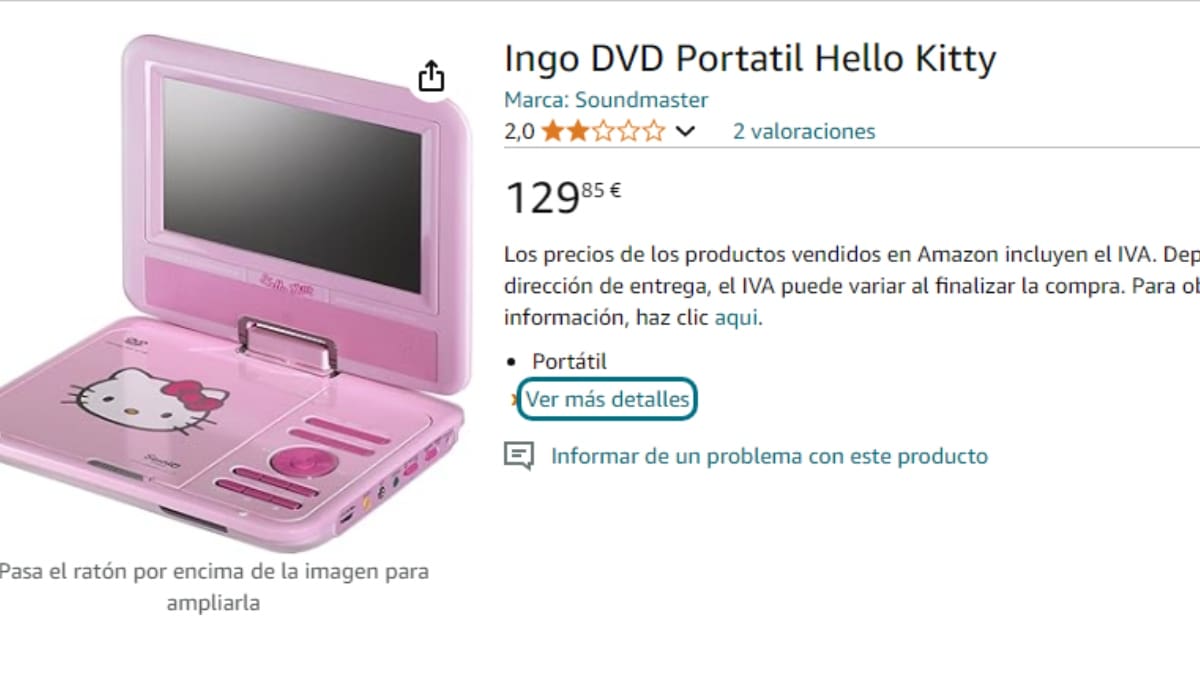Follow the aquí link for IVA information
The height and width of the screenshot is (700, 1200).
tap(737, 318)
